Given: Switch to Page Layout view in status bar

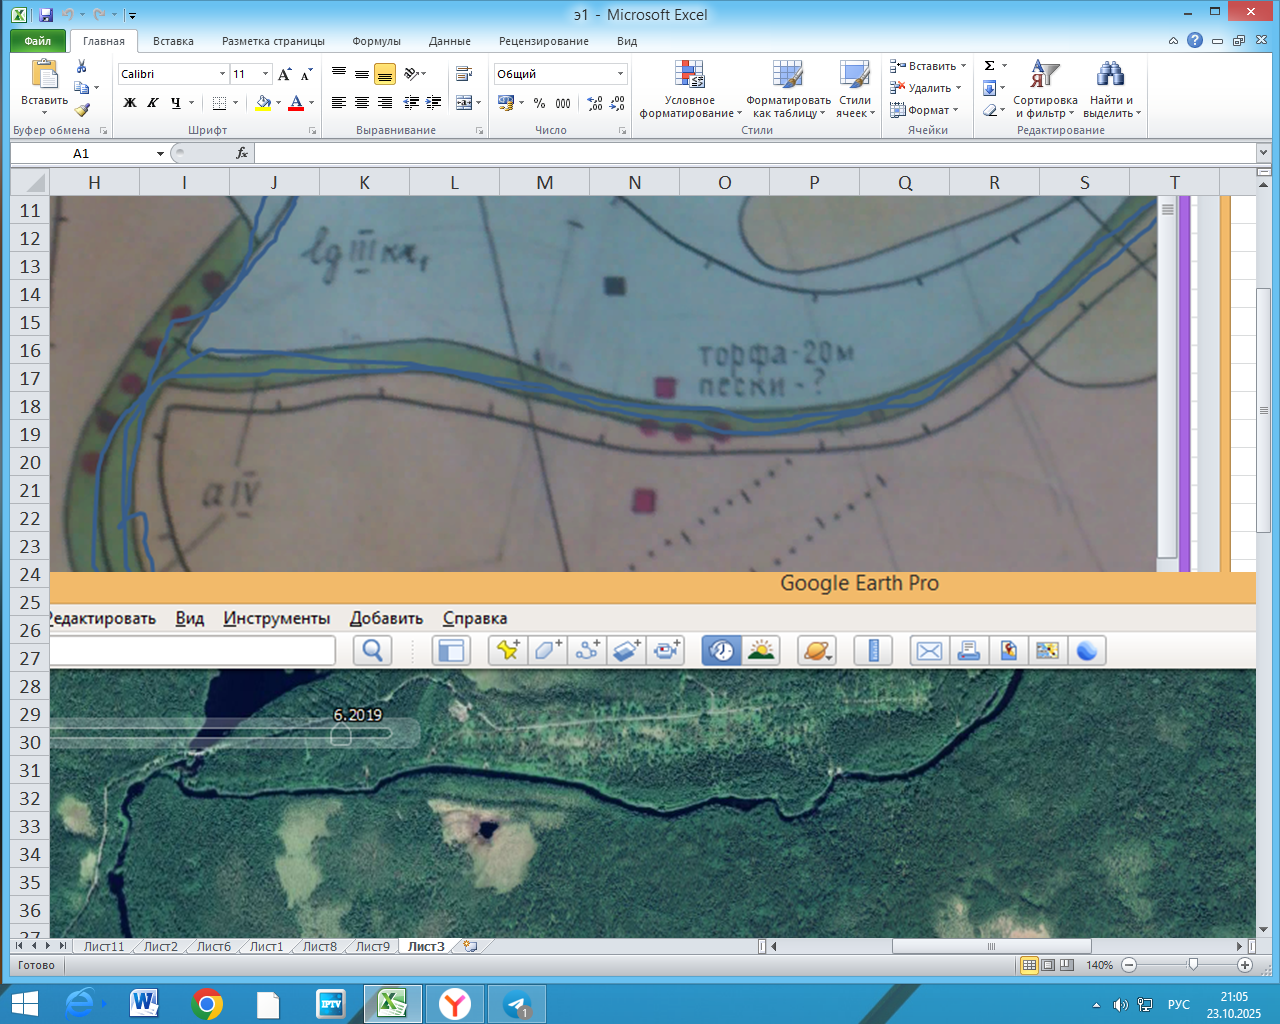Looking at the screenshot, I should pyautogui.click(x=1048, y=965).
